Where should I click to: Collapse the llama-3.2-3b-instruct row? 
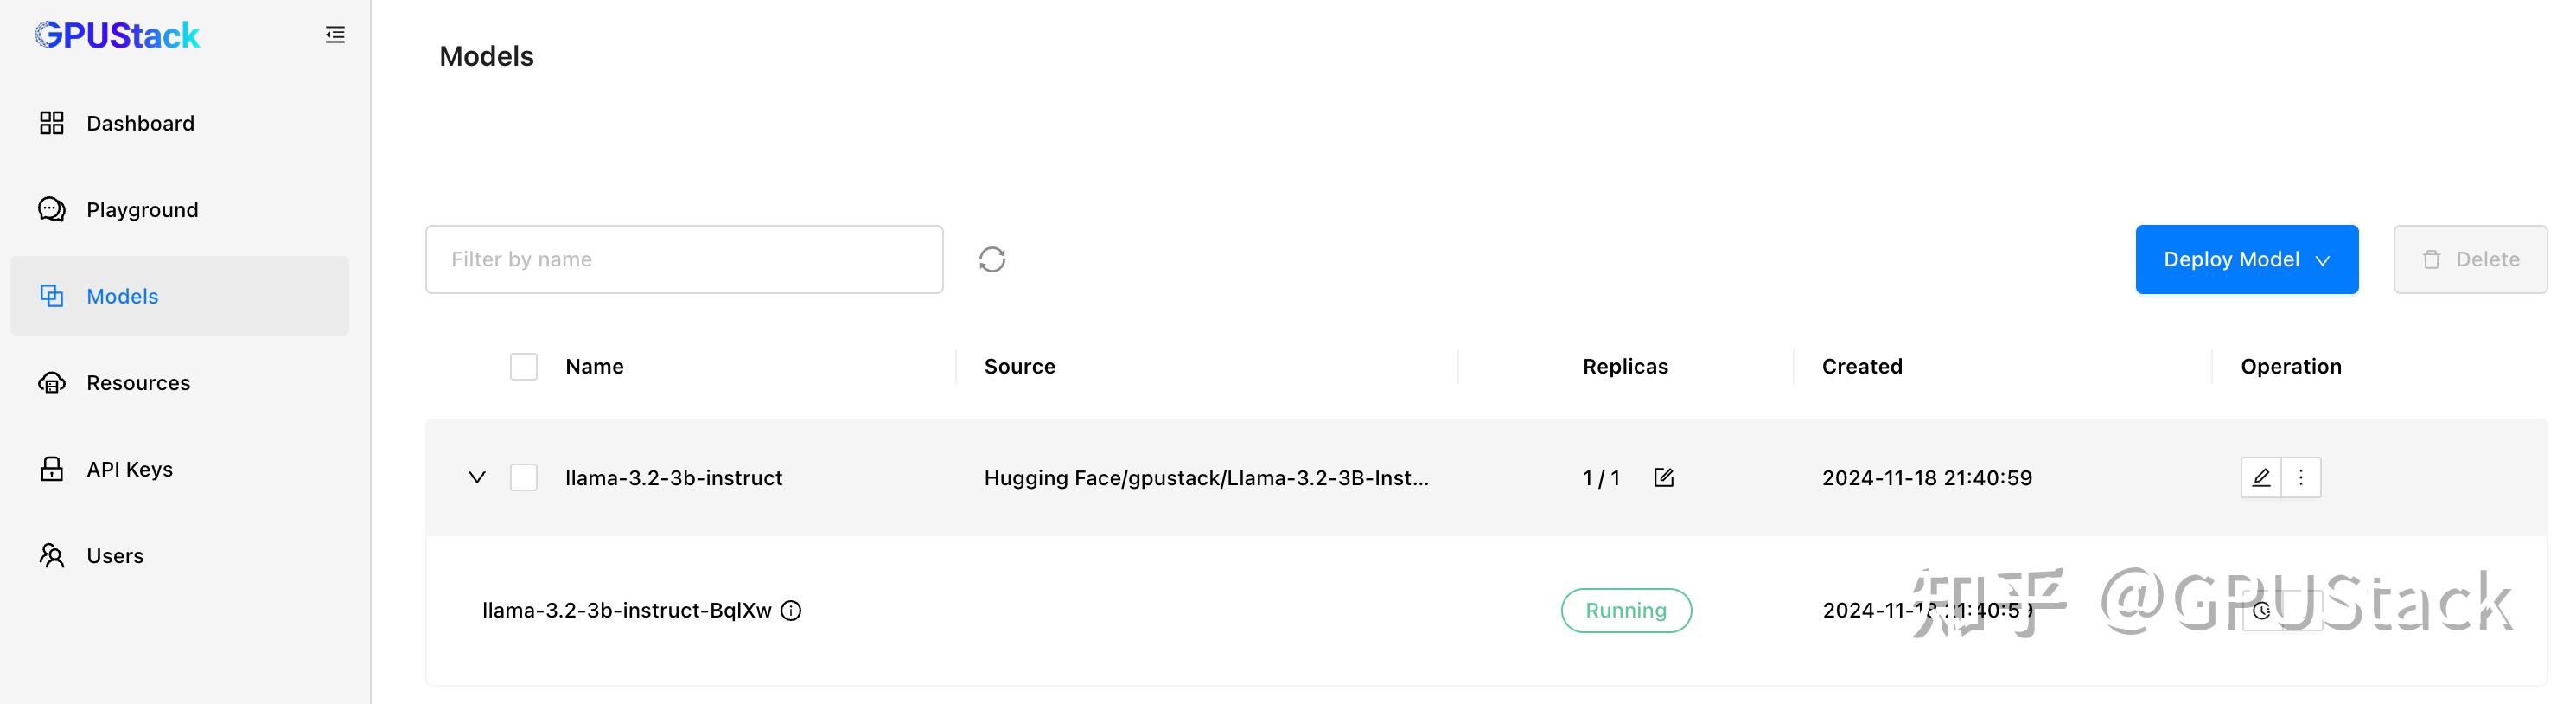[x=477, y=478]
